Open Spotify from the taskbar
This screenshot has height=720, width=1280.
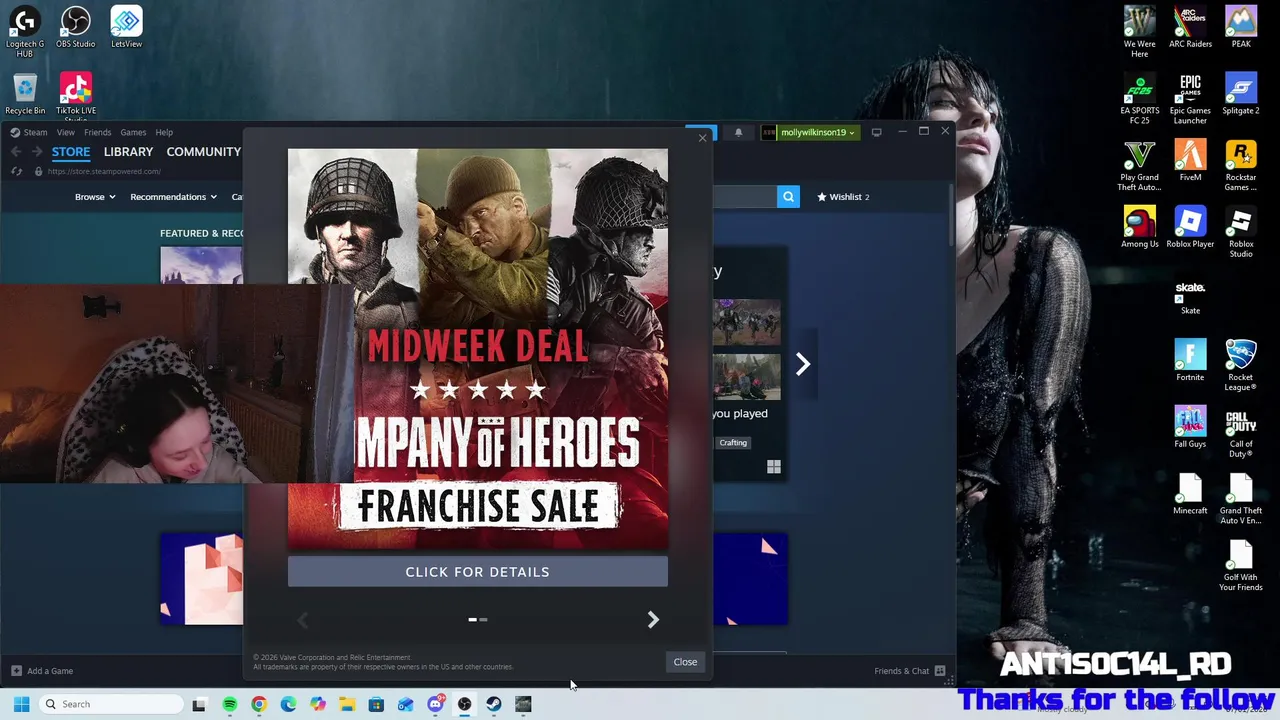(229, 704)
